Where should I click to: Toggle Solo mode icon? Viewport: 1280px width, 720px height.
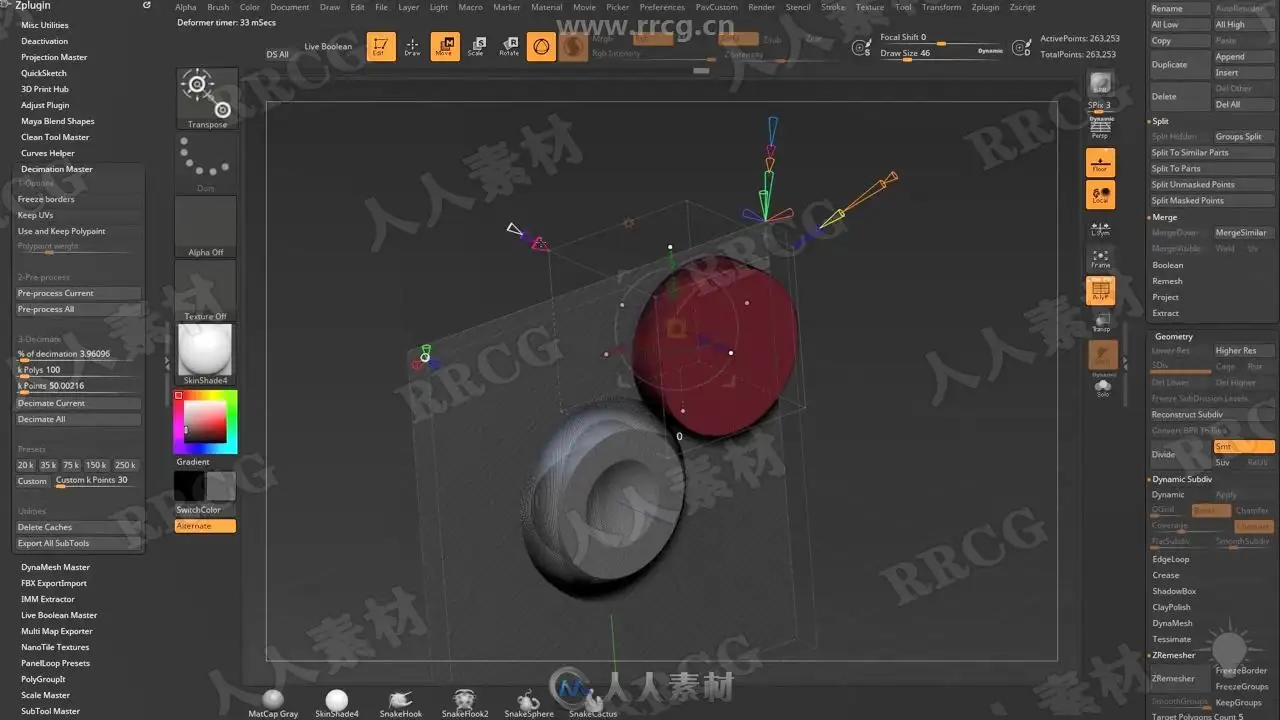tap(1103, 388)
